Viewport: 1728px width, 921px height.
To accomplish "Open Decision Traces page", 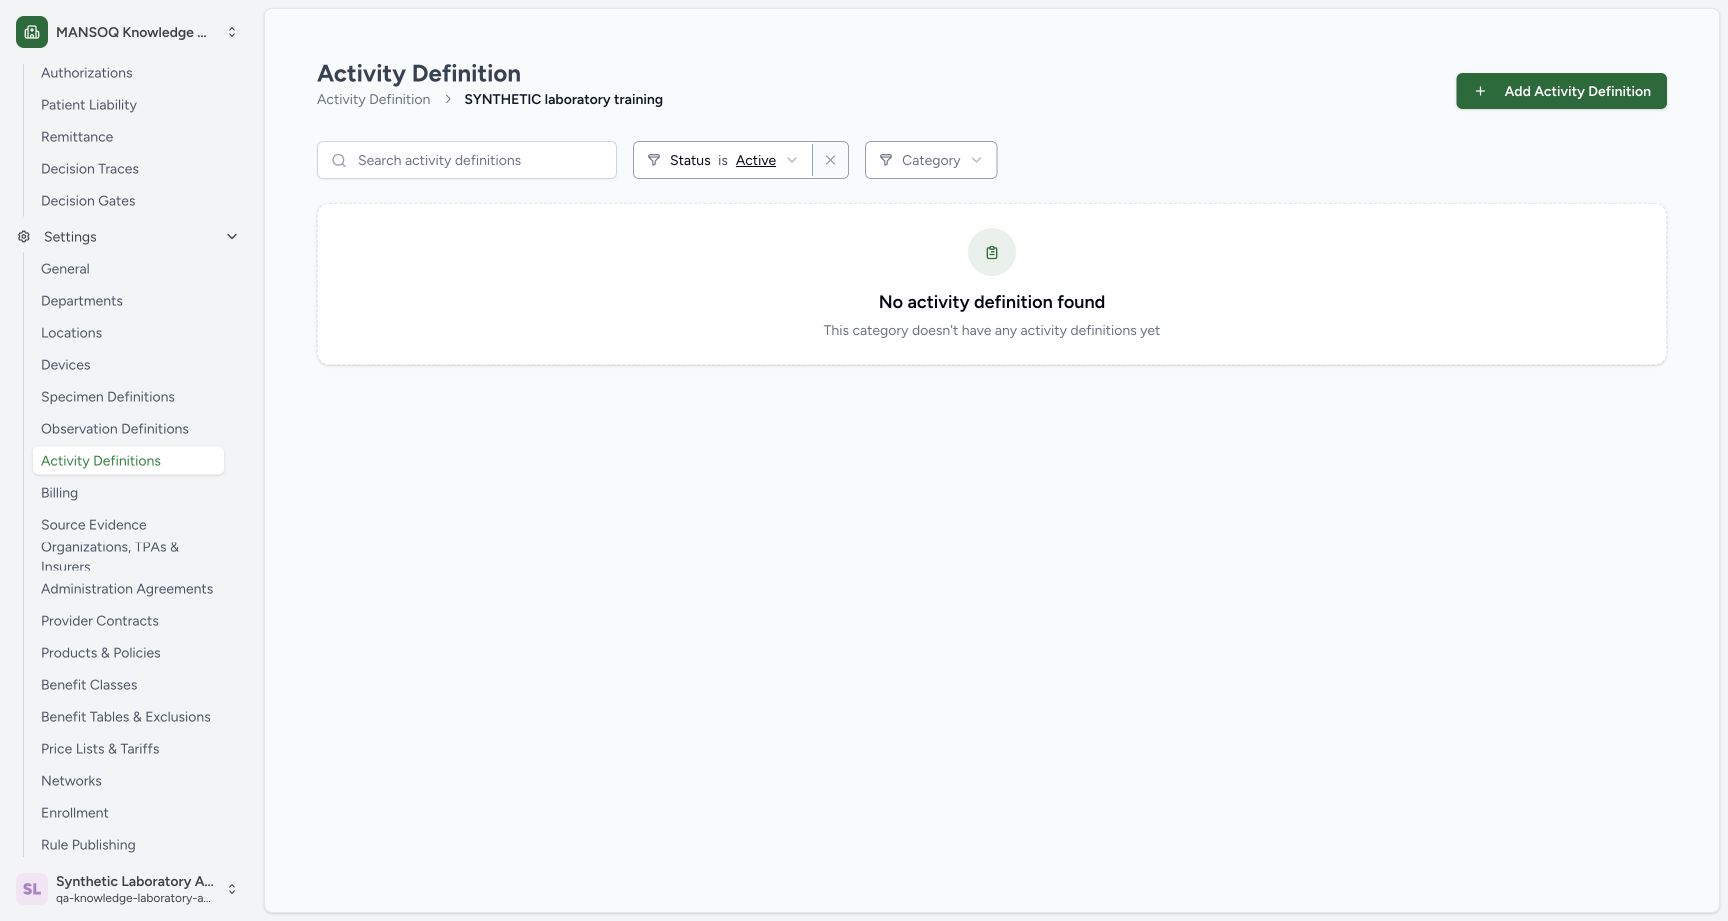I will pos(90,169).
